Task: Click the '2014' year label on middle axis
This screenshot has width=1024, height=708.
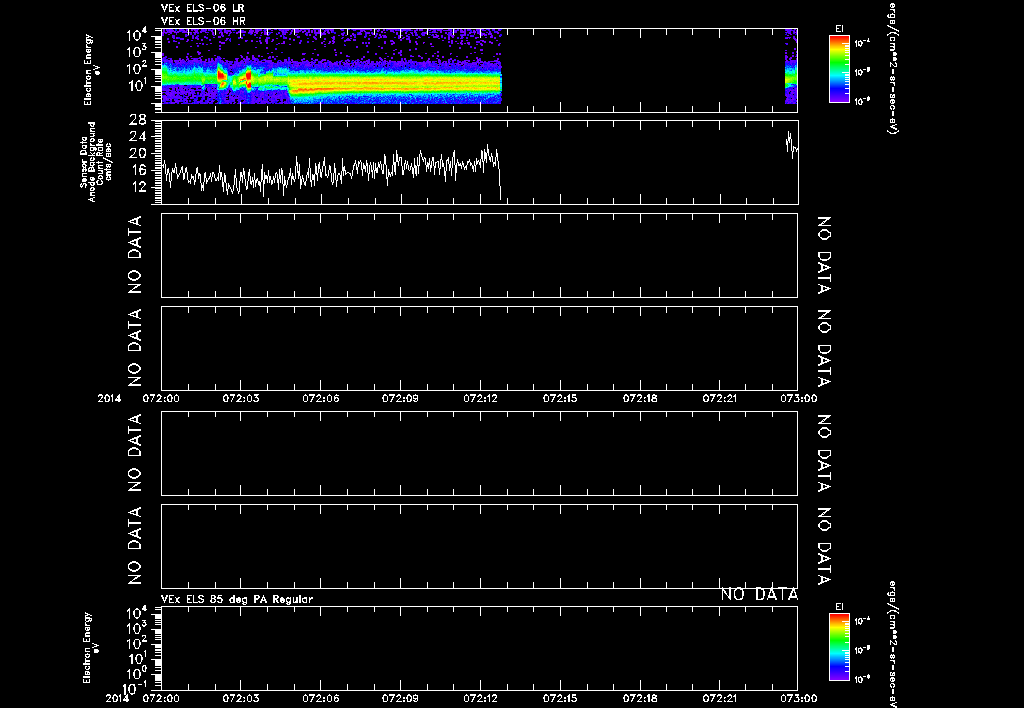Action: click(x=109, y=398)
